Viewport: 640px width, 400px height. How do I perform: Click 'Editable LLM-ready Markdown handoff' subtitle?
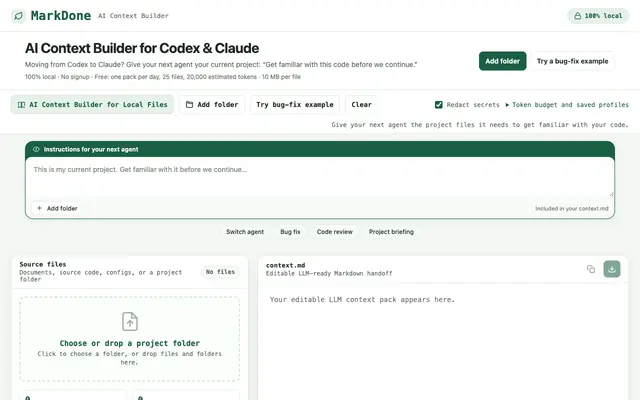pos(329,273)
